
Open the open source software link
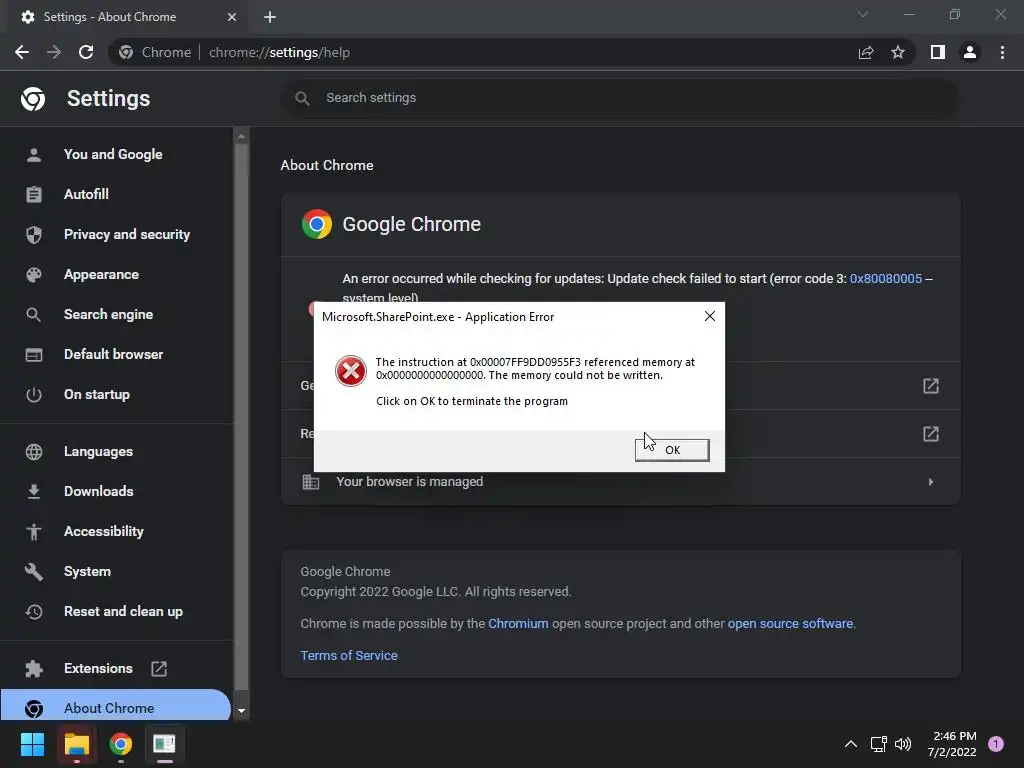[790, 624]
